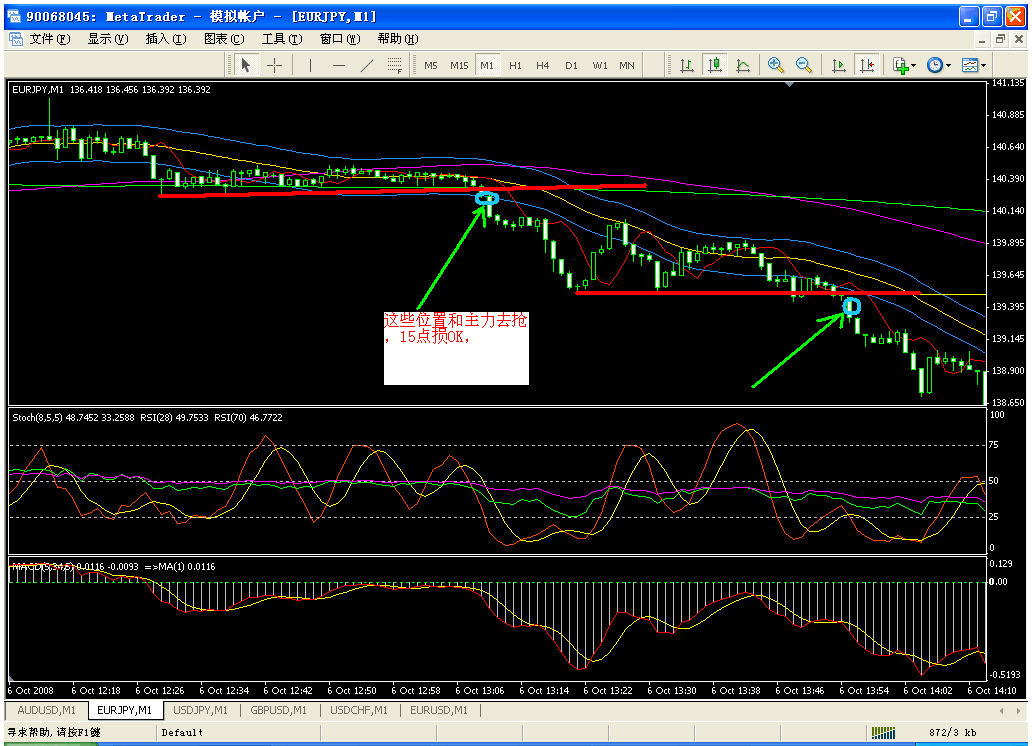The width and height of the screenshot is (1032, 746).
Task: Switch to EURUSD,M1 chart tab
Action: pos(439,710)
